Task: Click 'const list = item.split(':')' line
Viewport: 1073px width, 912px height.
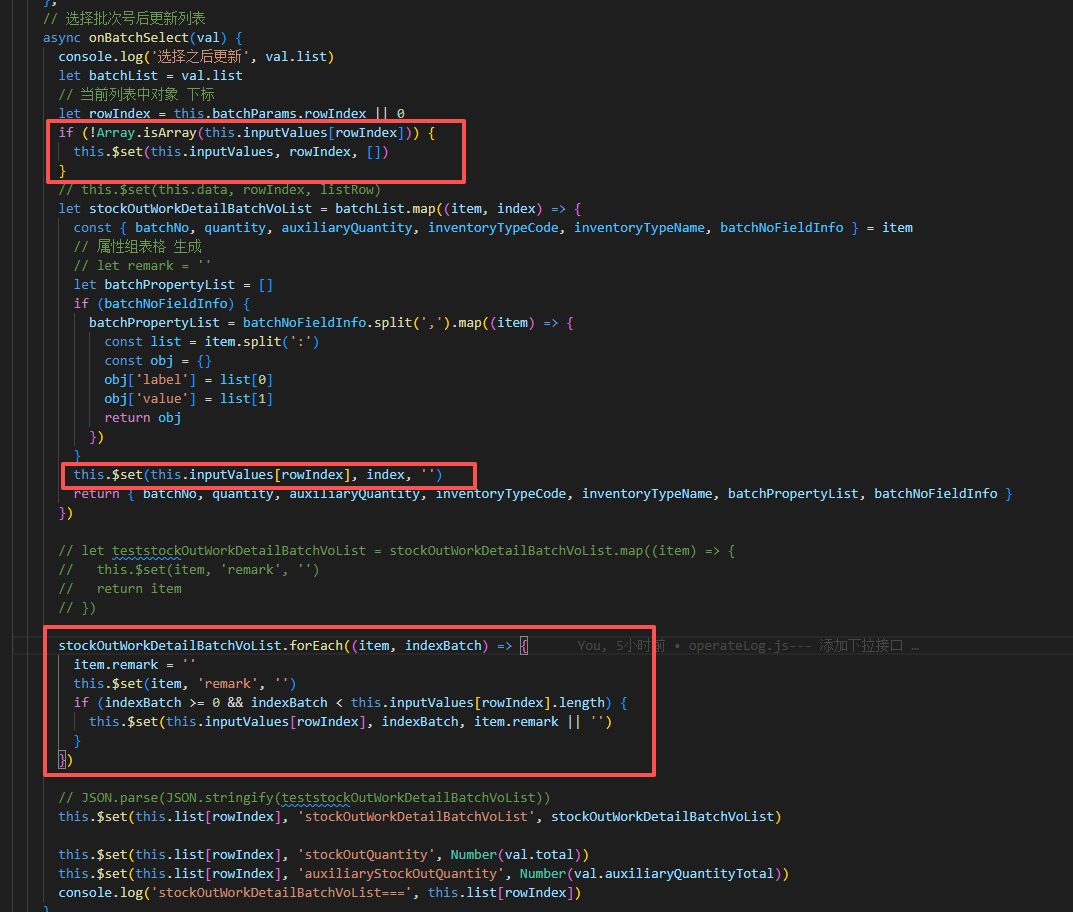Action: 211,341
